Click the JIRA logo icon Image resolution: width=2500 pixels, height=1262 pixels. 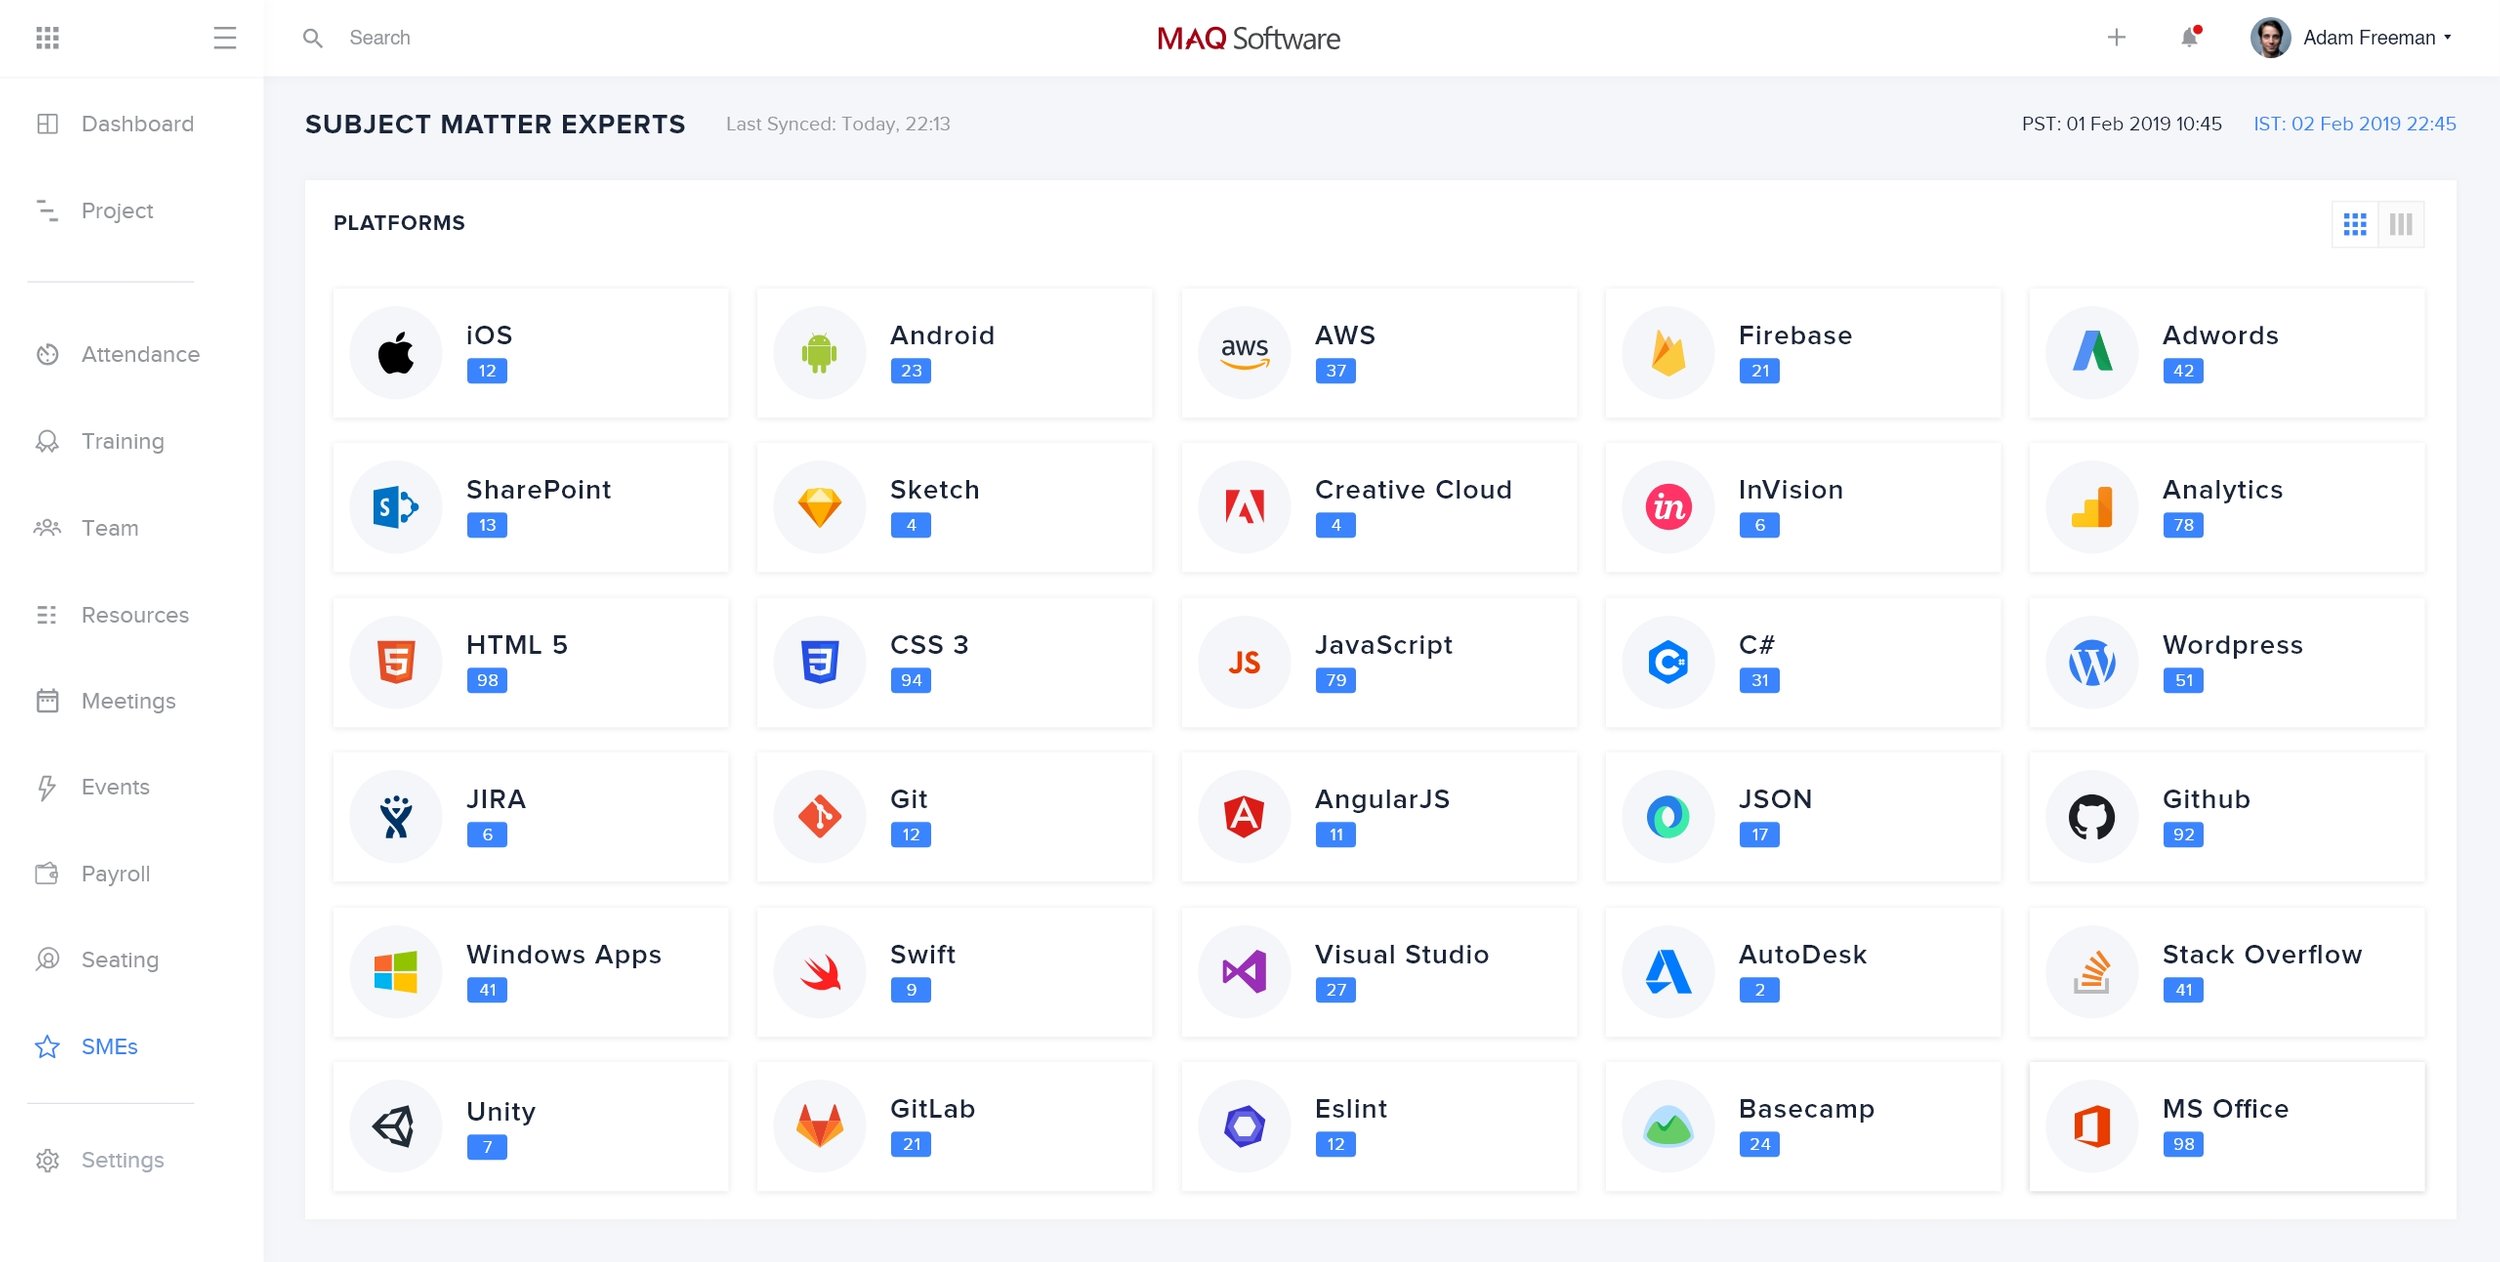click(x=396, y=817)
